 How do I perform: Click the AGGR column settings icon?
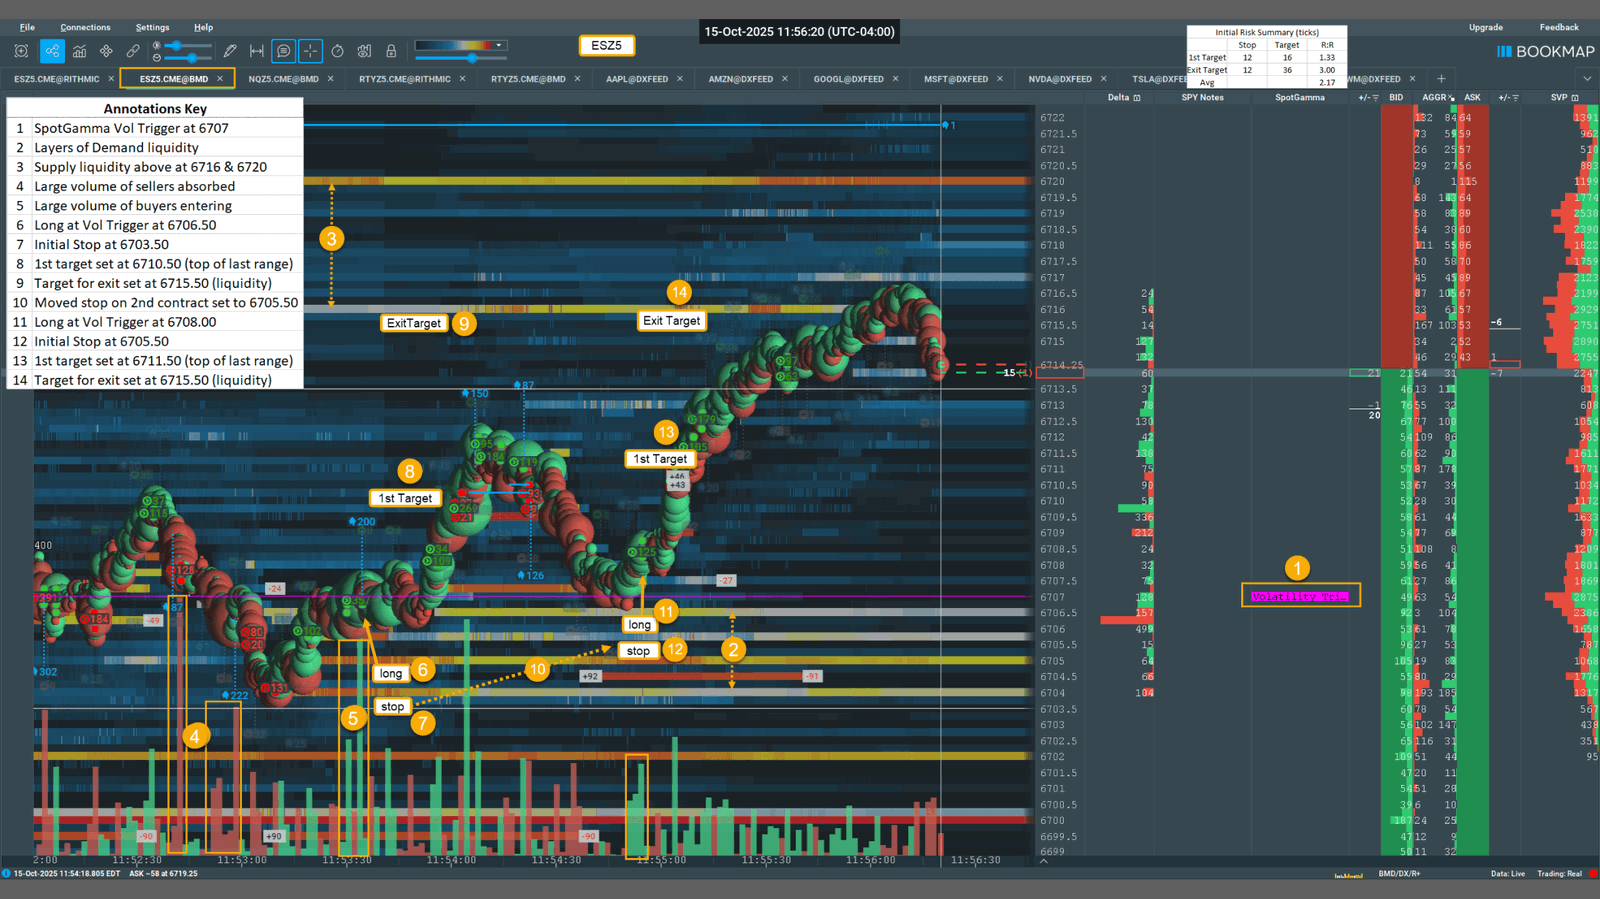click(x=1451, y=98)
